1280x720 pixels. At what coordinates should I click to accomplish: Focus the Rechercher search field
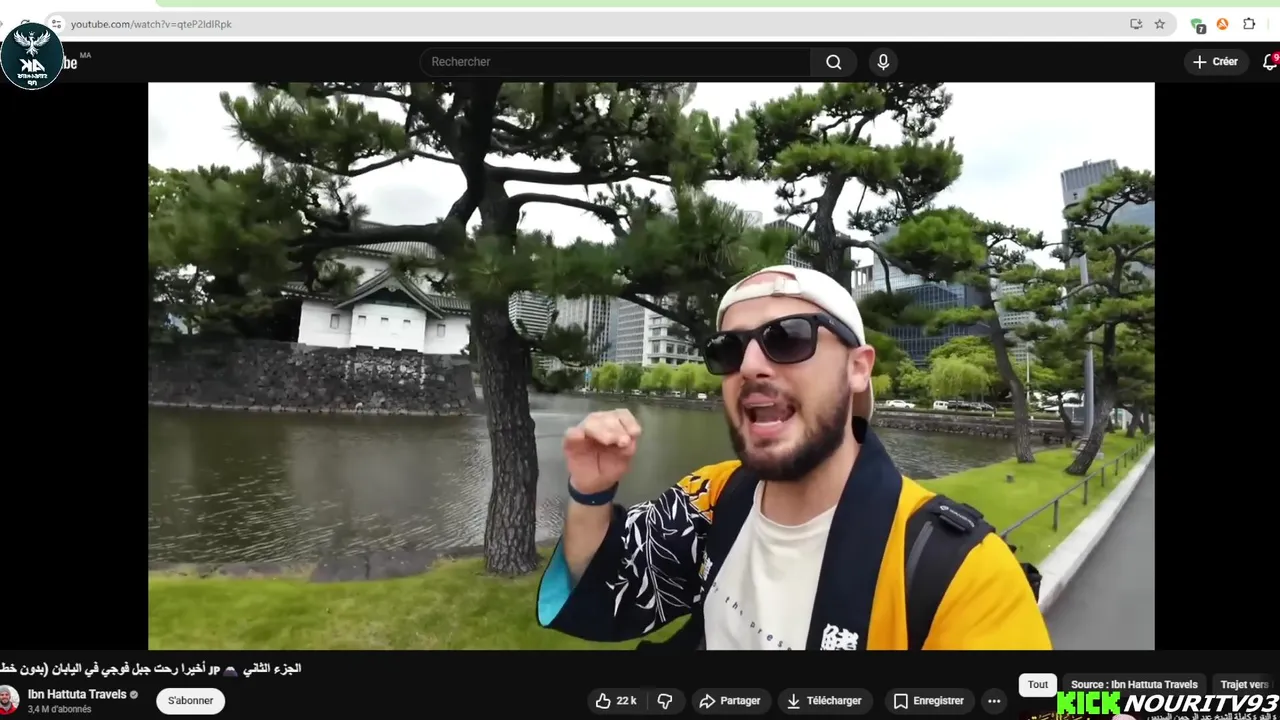point(615,62)
